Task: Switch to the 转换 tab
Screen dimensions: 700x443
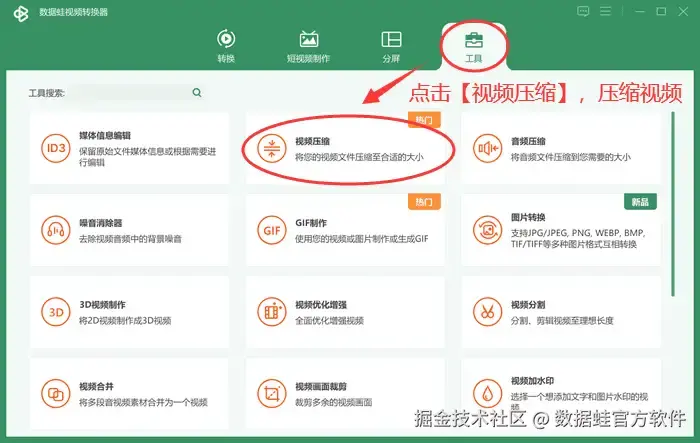Action: point(226,46)
